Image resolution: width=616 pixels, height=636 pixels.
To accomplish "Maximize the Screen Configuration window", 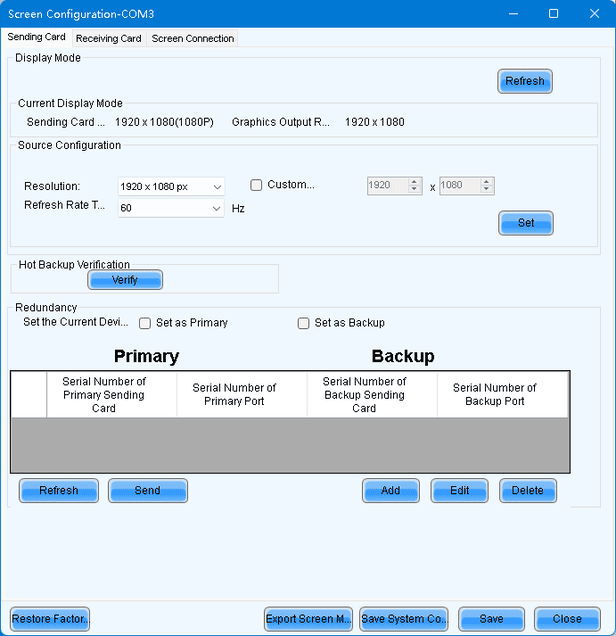I will [553, 14].
